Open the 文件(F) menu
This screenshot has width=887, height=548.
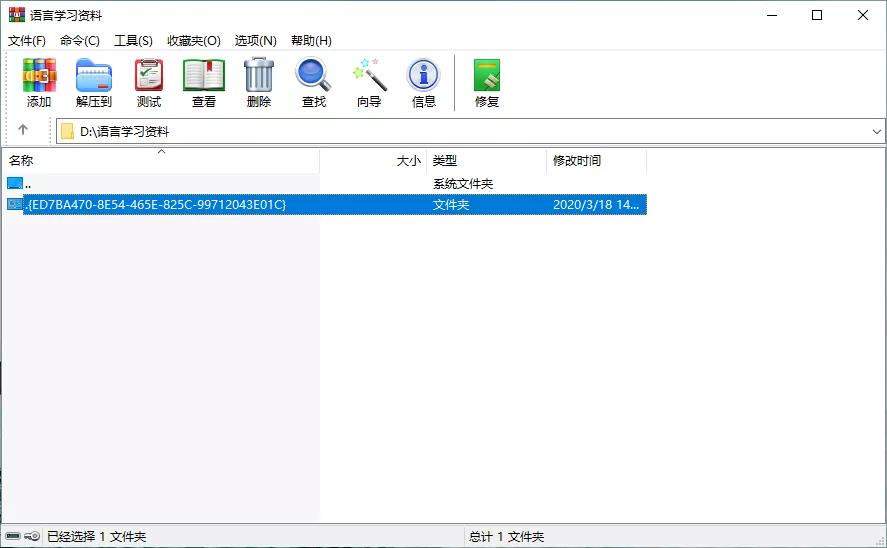tap(27, 41)
